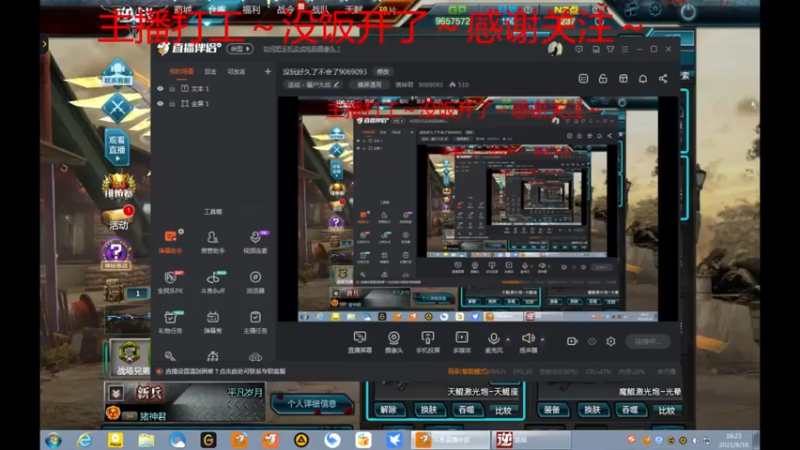
Task: Expand the chevron at left screen edge
Action: click(x=44, y=44)
